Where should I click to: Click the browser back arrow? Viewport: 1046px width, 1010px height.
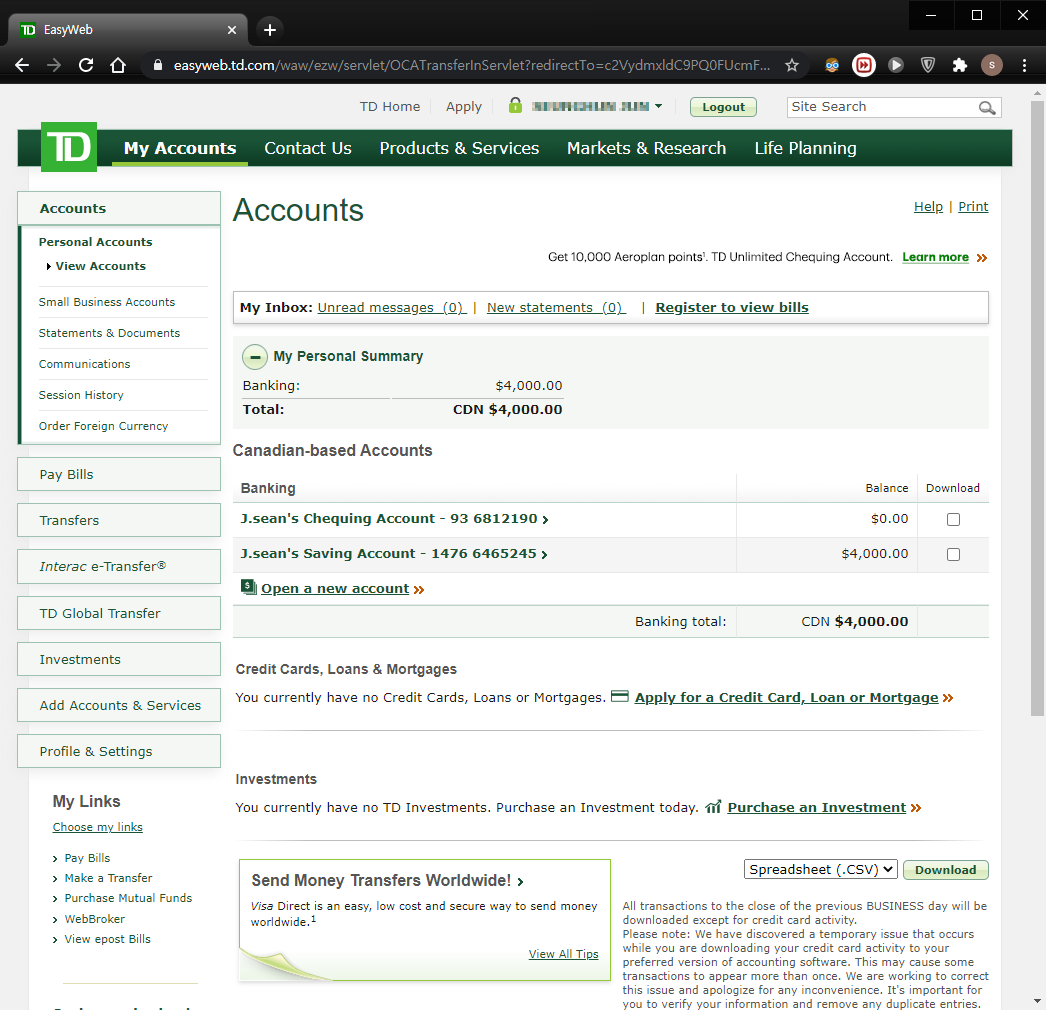(x=22, y=65)
